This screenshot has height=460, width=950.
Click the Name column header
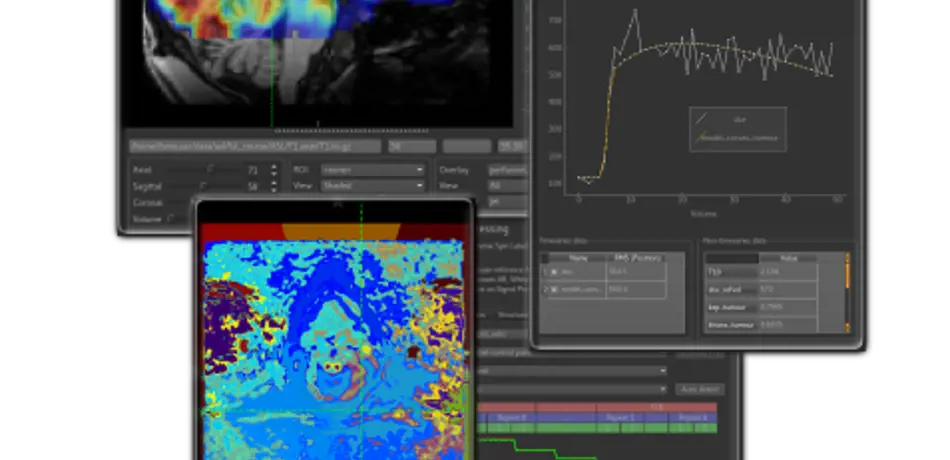(576, 257)
